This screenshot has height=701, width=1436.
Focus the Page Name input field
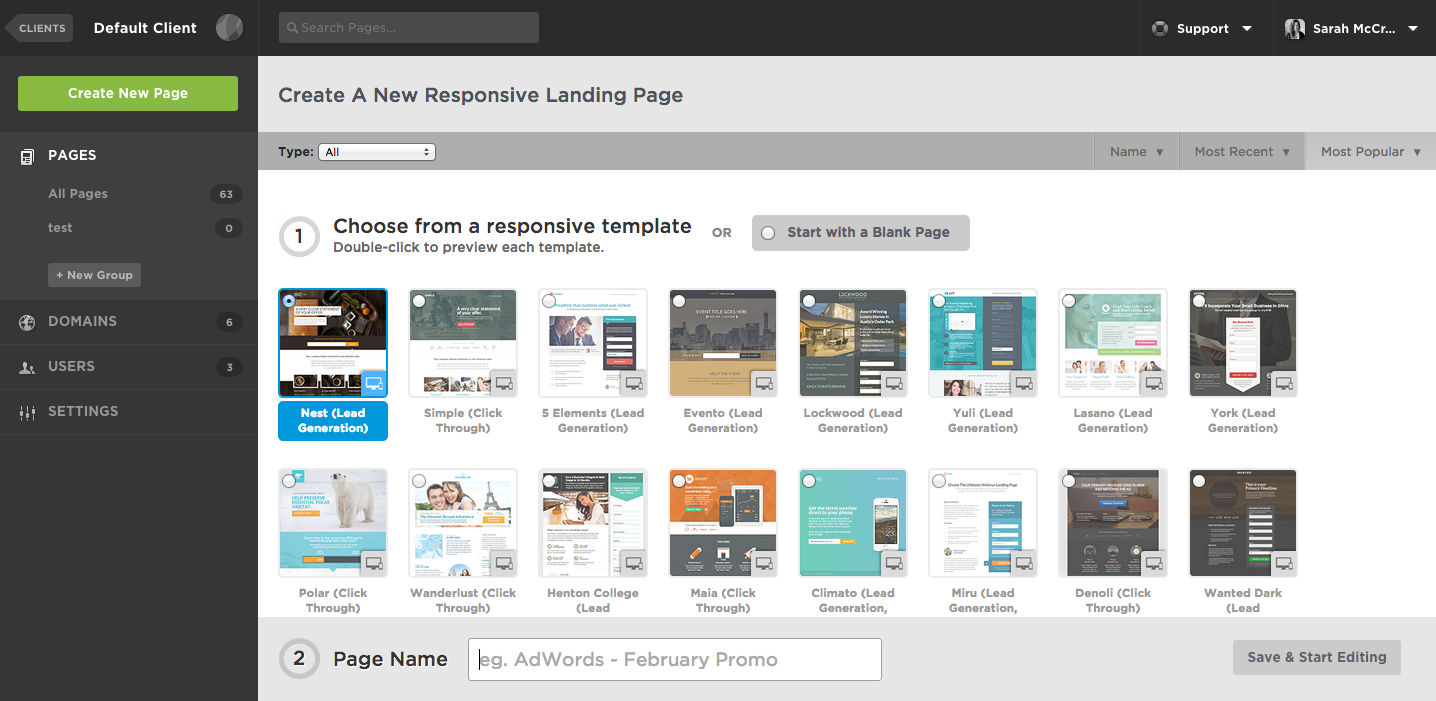675,660
